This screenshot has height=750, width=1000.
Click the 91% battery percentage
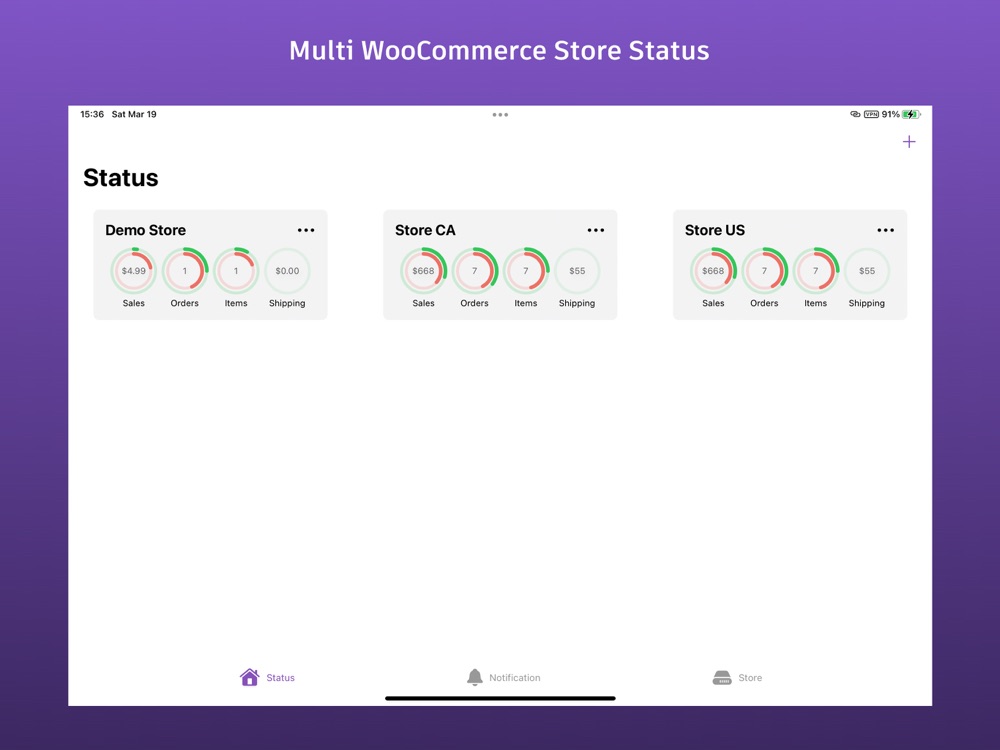pyautogui.click(x=890, y=114)
